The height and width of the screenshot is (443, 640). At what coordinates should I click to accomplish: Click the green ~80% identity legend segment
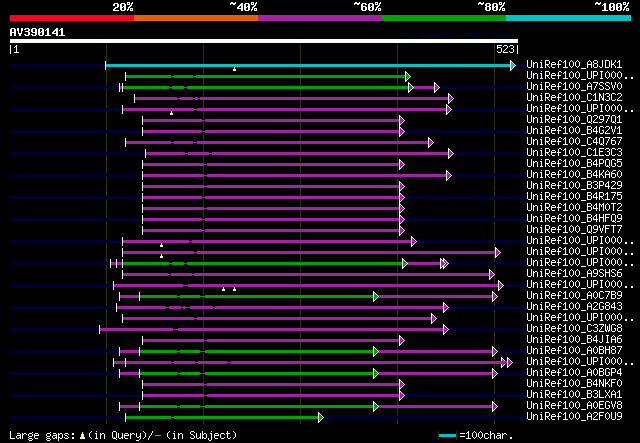444,18
